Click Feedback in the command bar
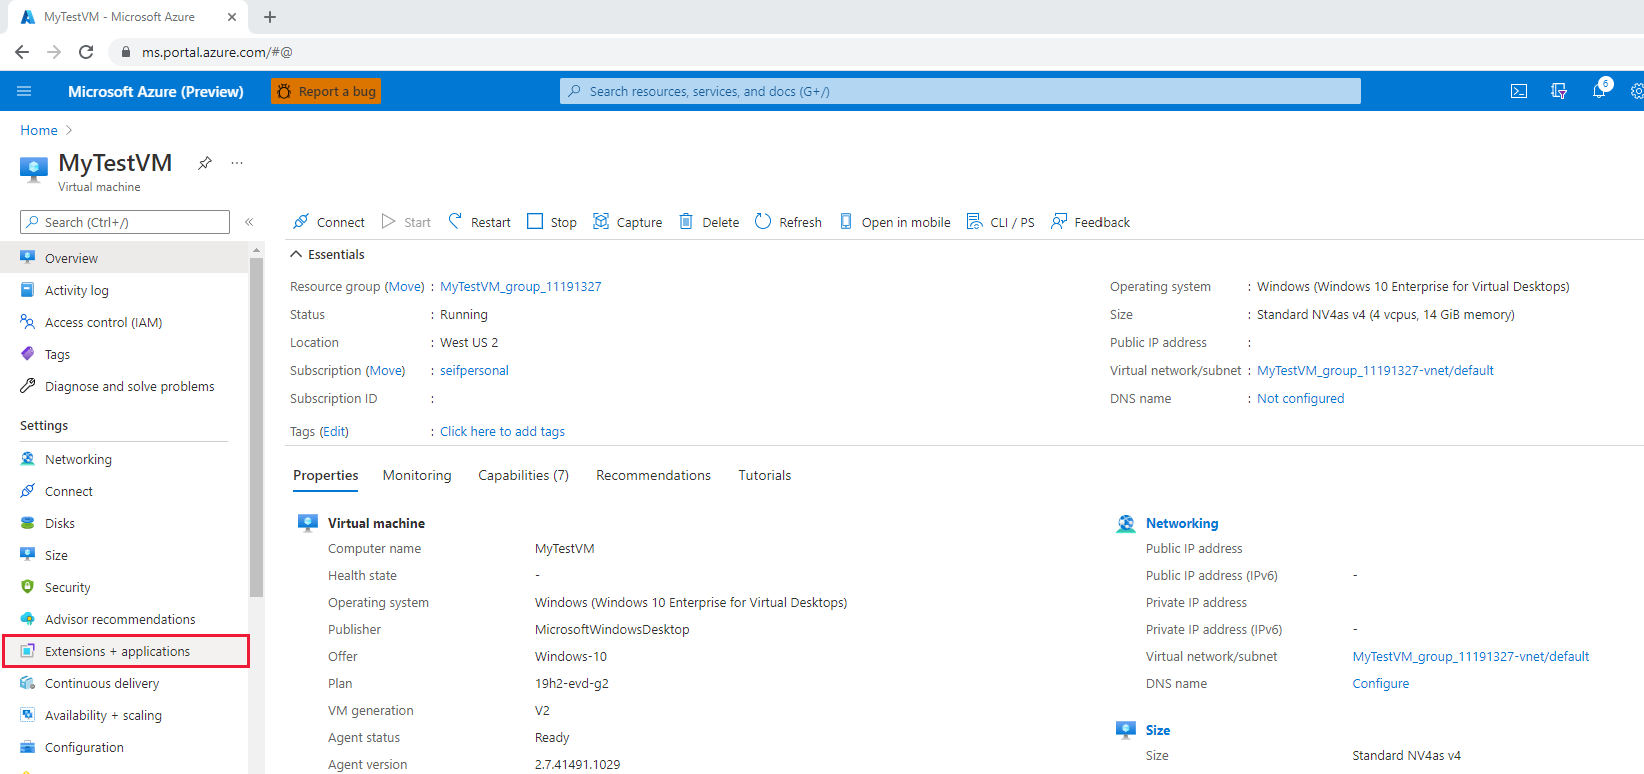Image resolution: width=1644 pixels, height=774 pixels. coord(1090,222)
